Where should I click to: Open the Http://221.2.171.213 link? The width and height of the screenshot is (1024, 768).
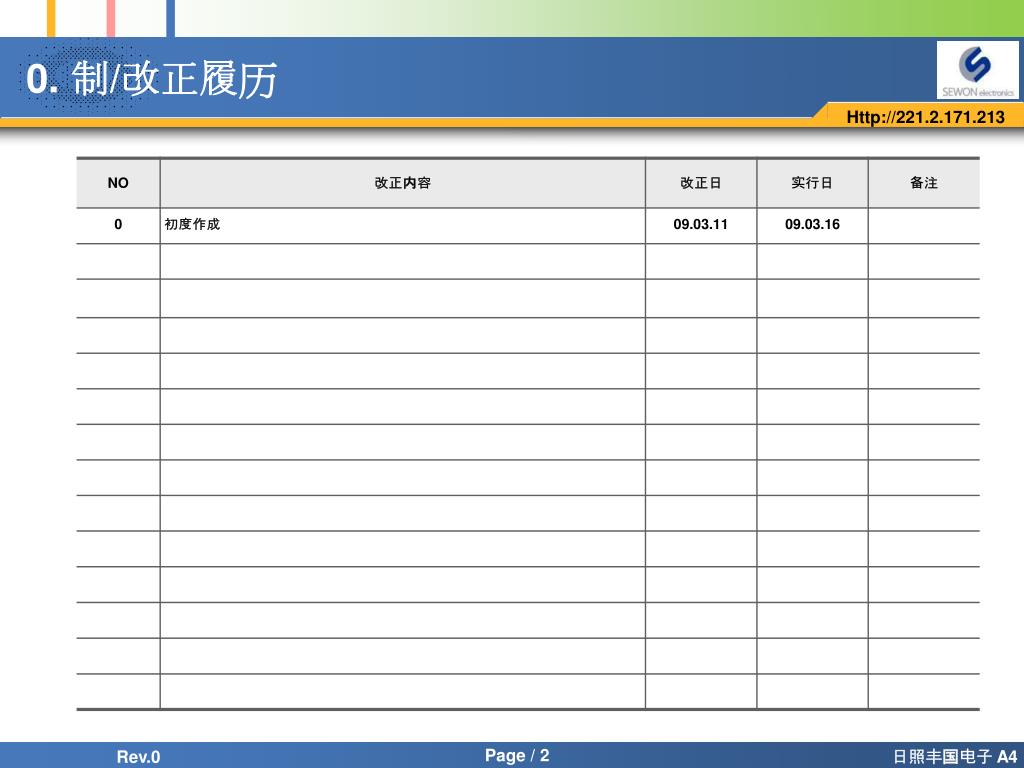click(x=925, y=118)
